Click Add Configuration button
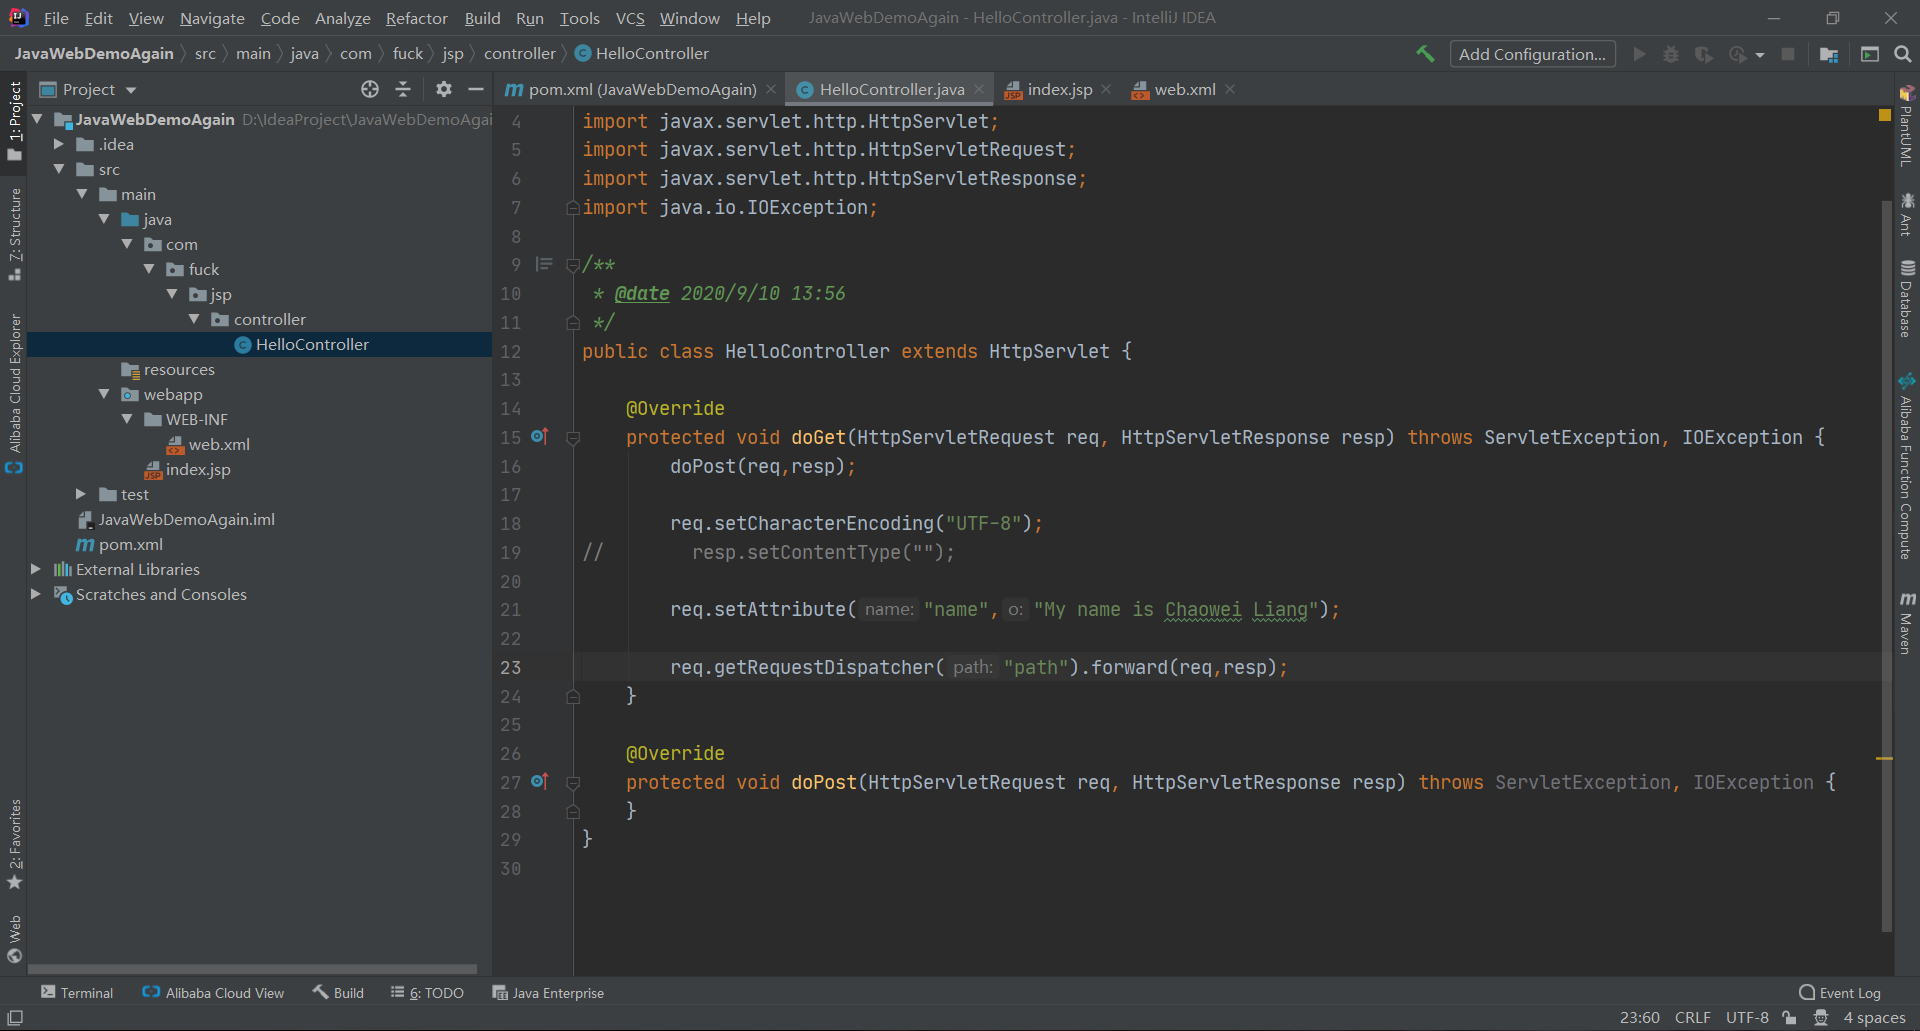The height and width of the screenshot is (1031, 1920). pos(1532,54)
